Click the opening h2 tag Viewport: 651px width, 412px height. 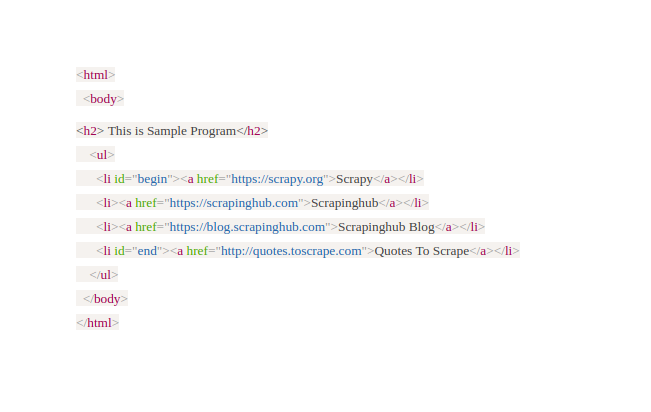pyautogui.click(x=90, y=131)
